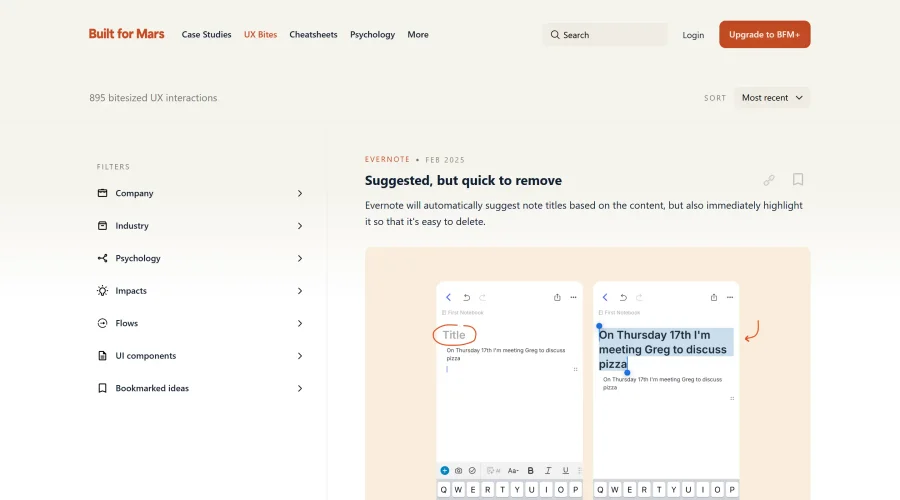Viewport: 900px width, 500px height.
Task: Click the EVERNOTE company label
Action: [387, 159]
